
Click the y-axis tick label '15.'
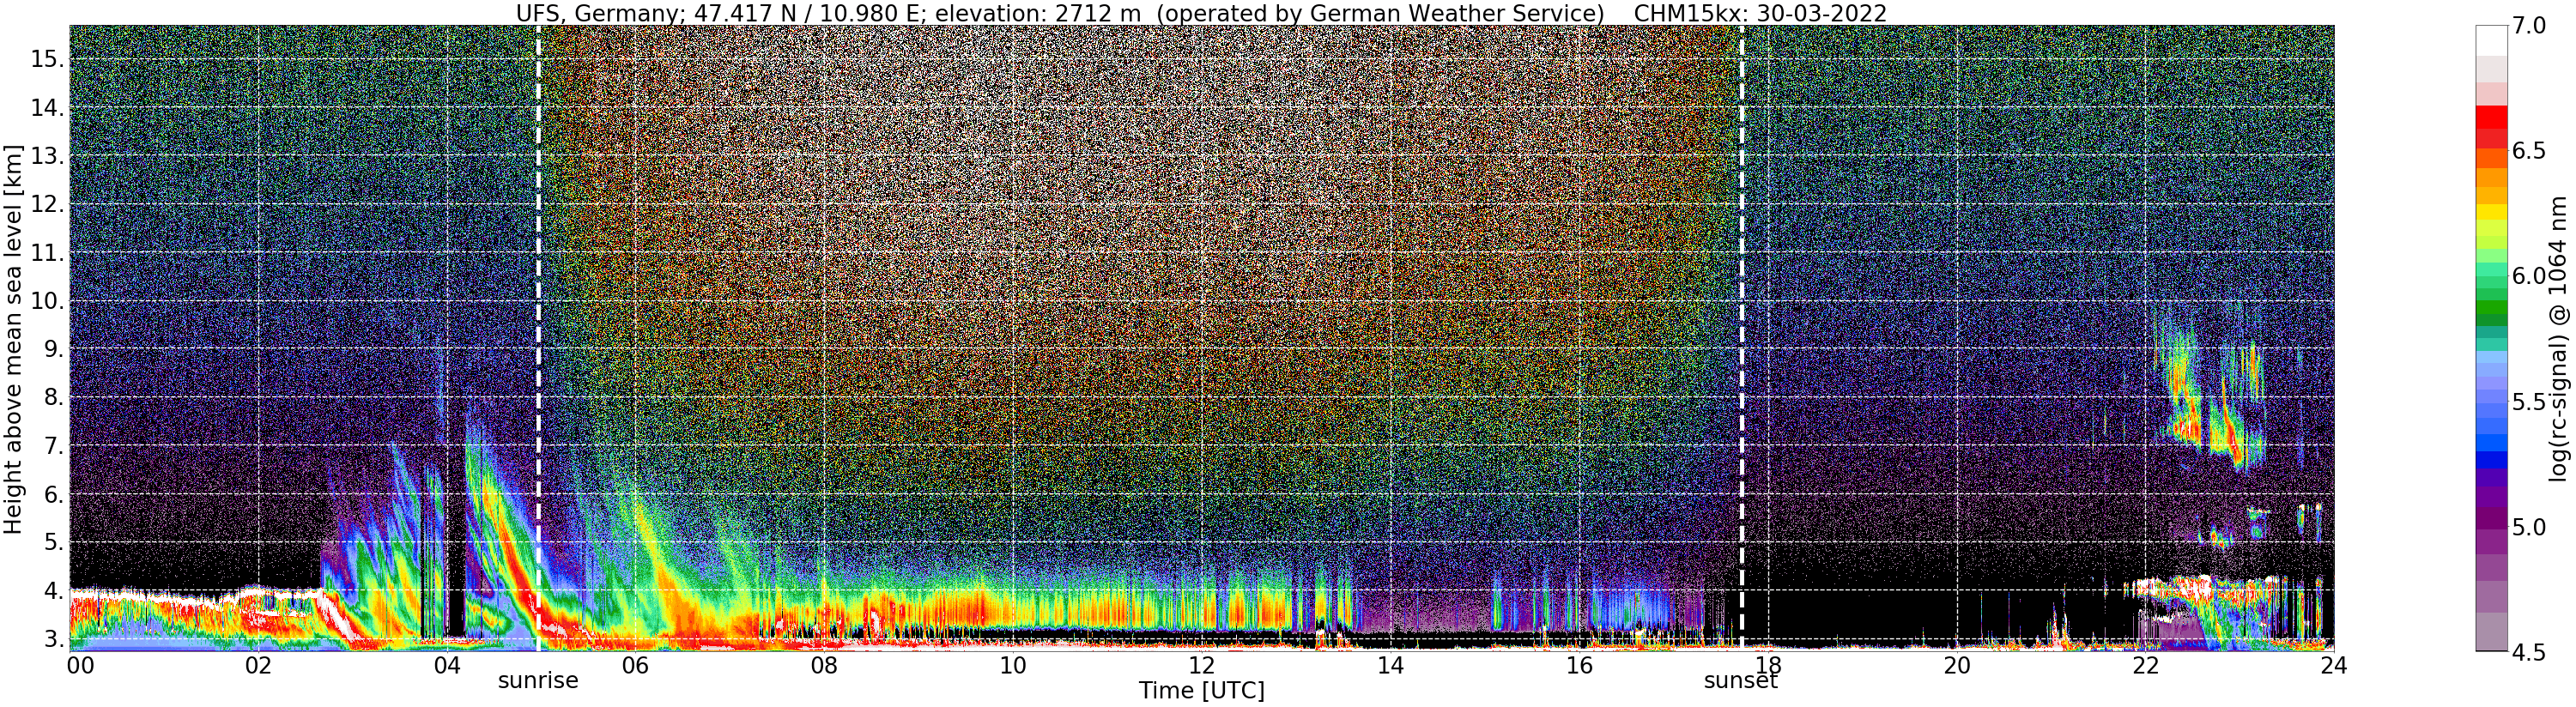click(x=47, y=59)
